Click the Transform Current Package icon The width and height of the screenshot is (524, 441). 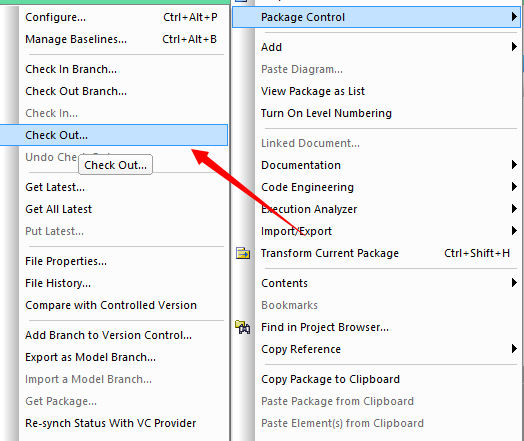point(243,253)
